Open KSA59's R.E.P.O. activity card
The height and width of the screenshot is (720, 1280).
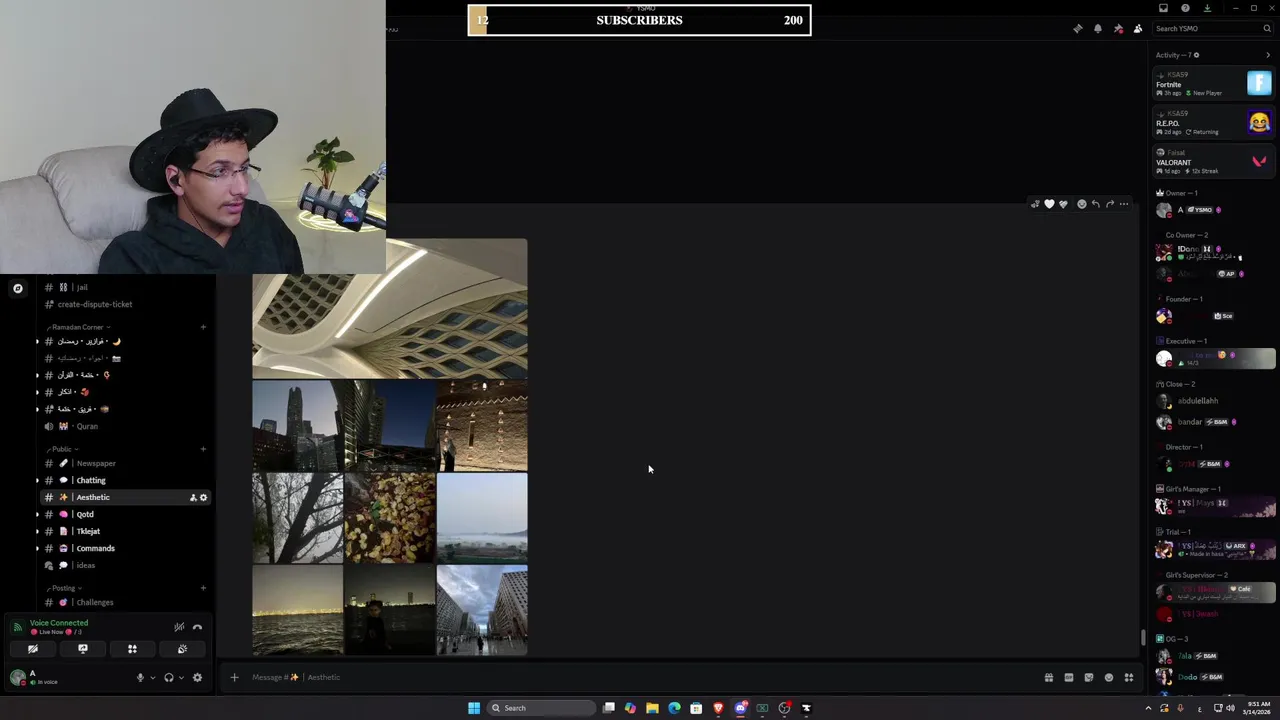click(1214, 123)
